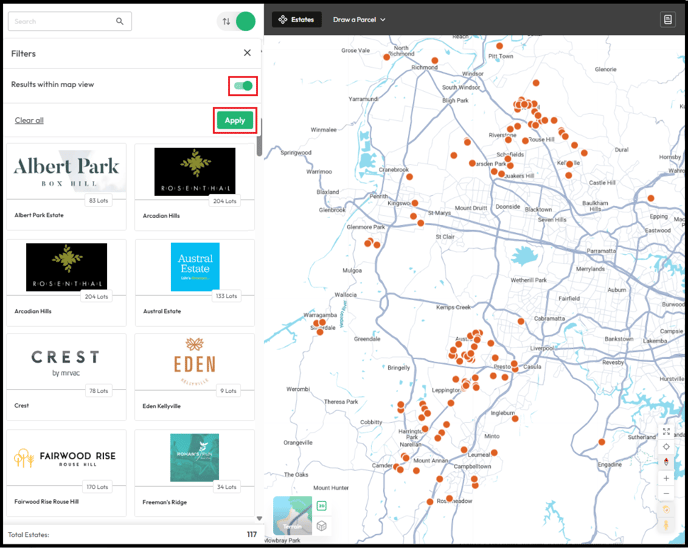Open the Austral Estate card
The image size is (688, 548).
click(195, 283)
